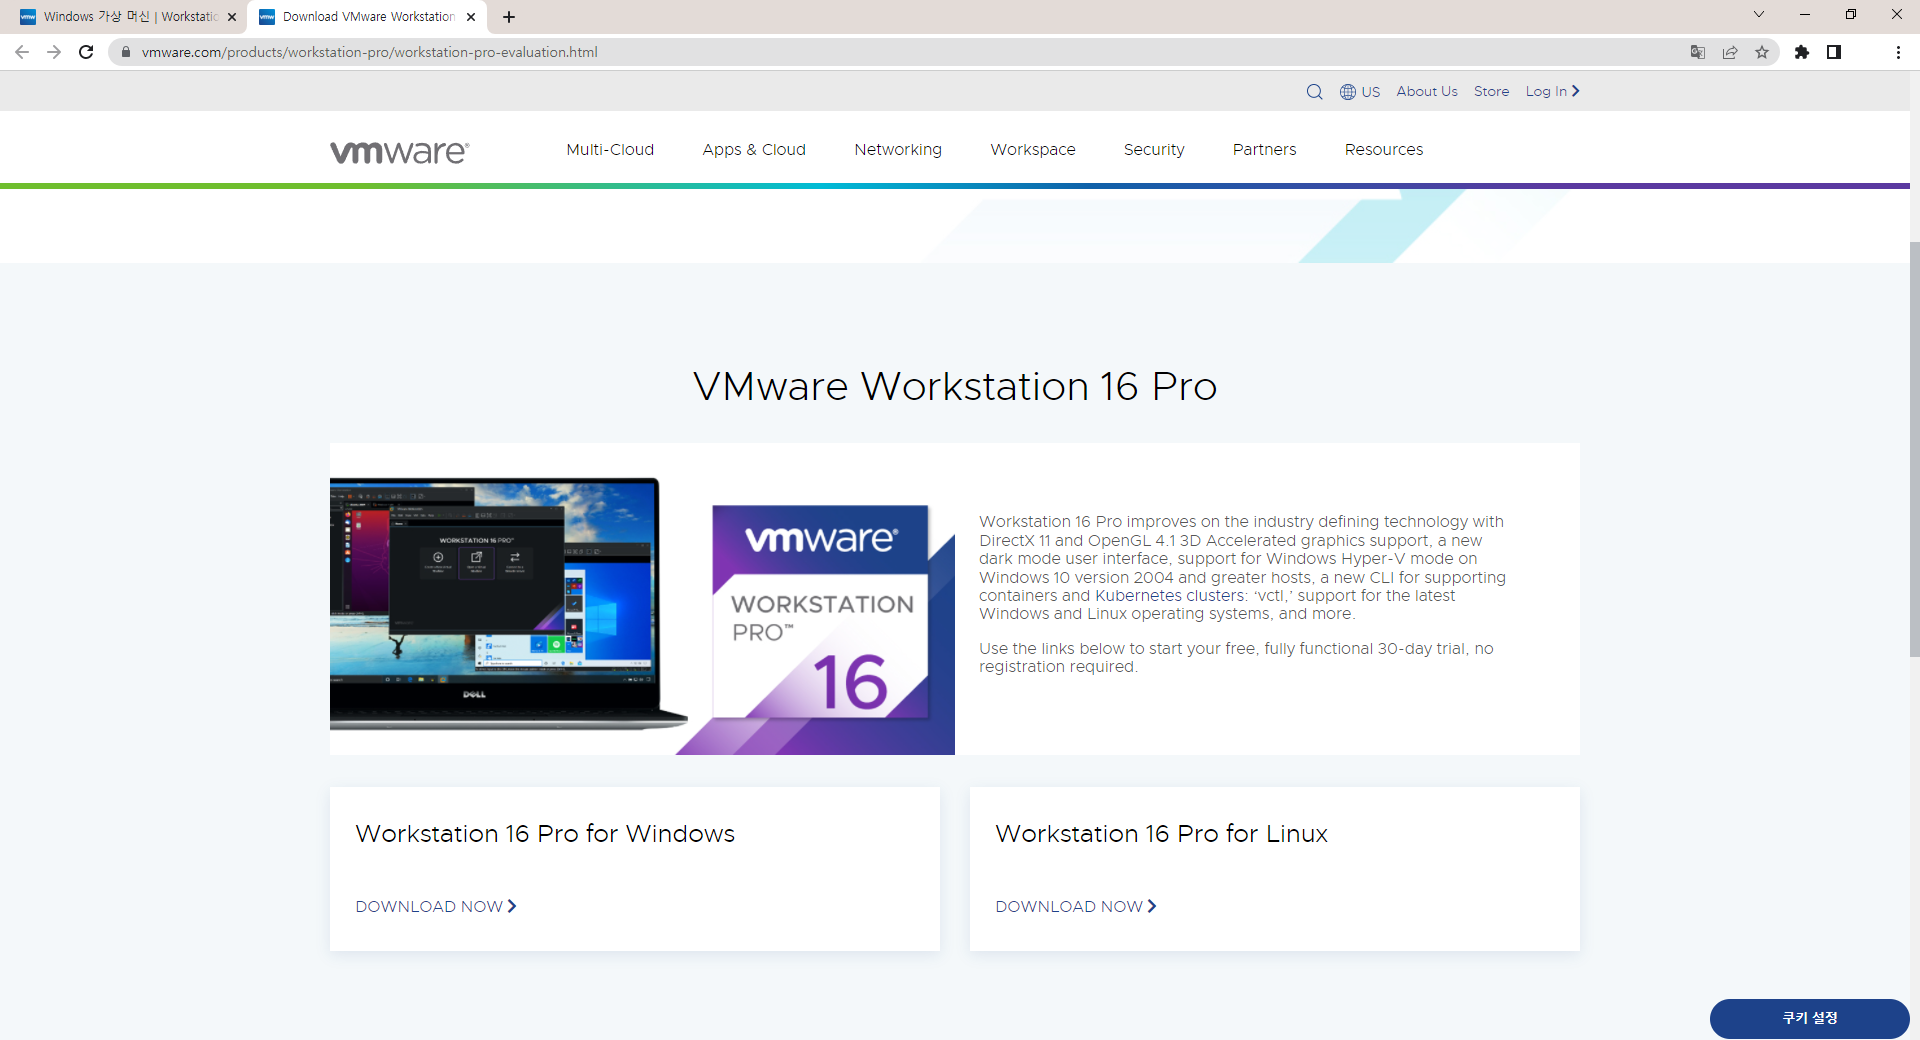The image size is (1920, 1040).
Task: Click the vmware logo
Action: [400, 151]
